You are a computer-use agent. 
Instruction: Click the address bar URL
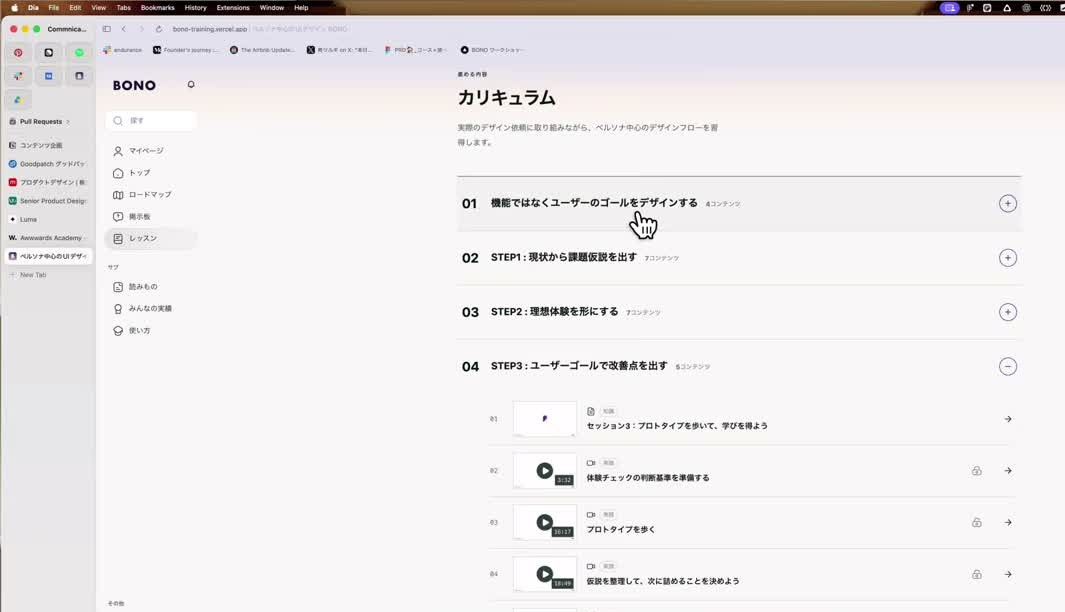(x=210, y=29)
